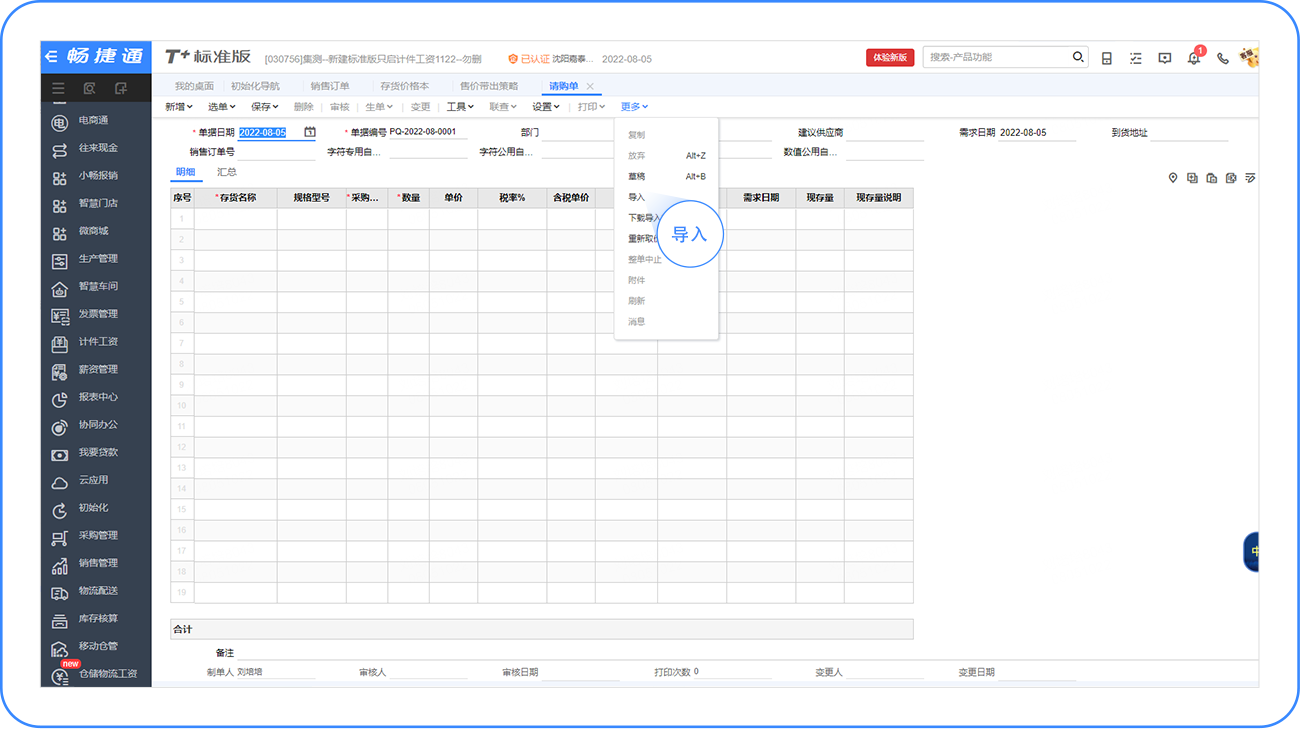Viewport: 1300px width, 729px height.
Task: Click the search magnifier icon
Action: tap(1078, 57)
